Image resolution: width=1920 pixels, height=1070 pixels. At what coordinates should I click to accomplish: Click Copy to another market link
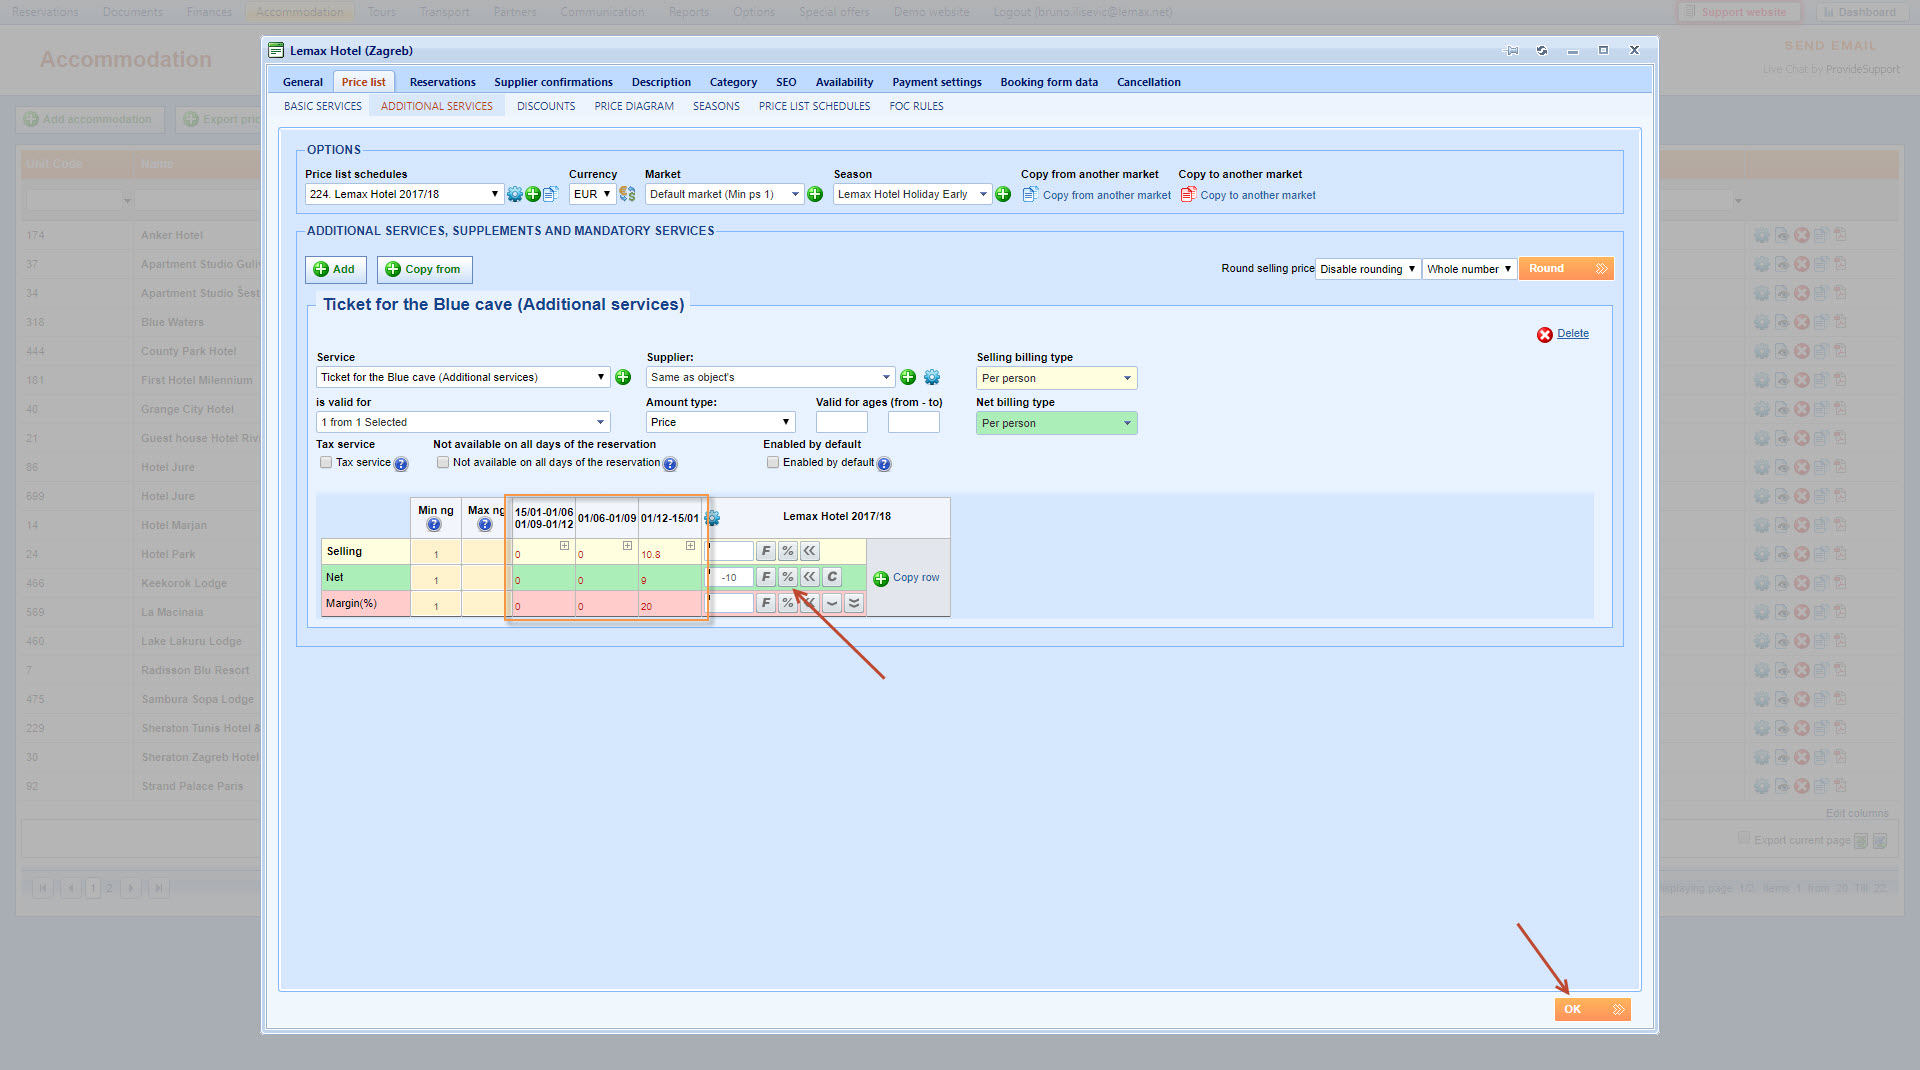(1257, 195)
